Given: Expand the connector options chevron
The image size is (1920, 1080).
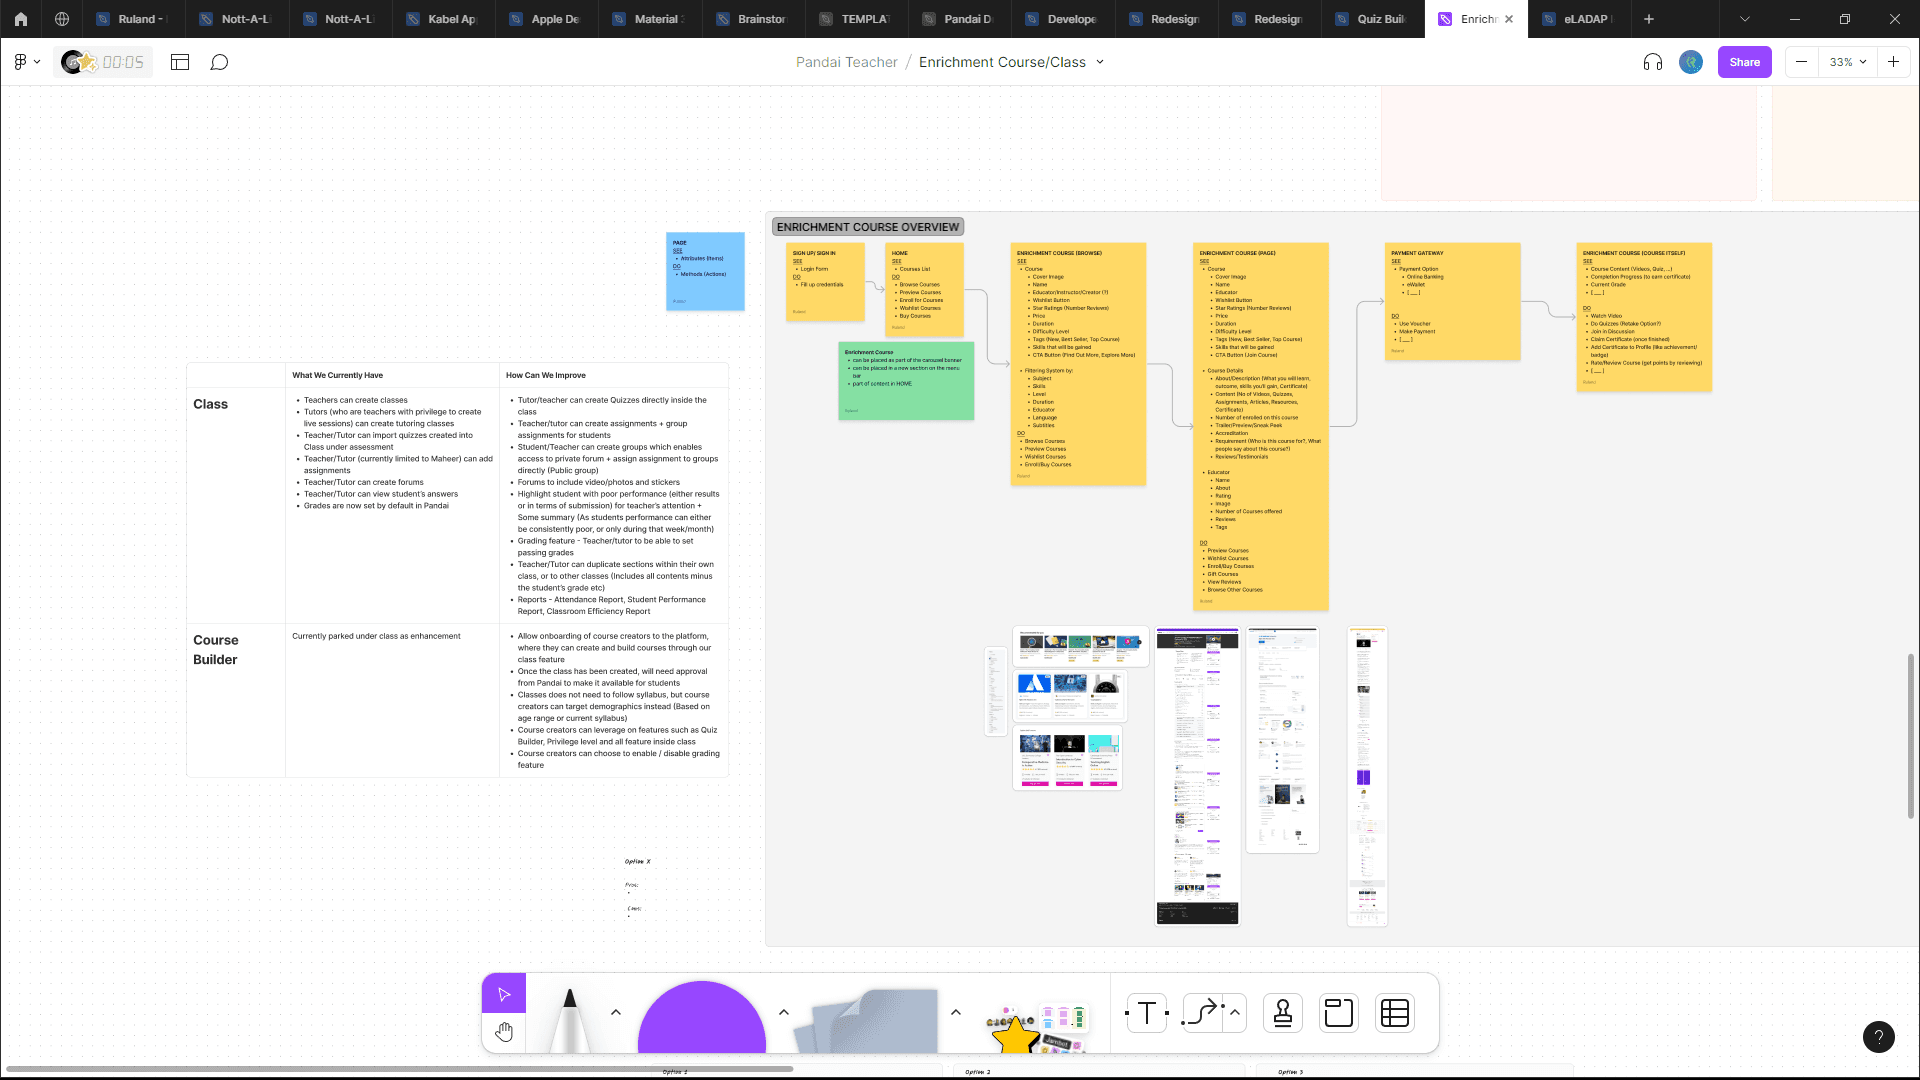Looking at the screenshot, I should (x=1235, y=1012).
